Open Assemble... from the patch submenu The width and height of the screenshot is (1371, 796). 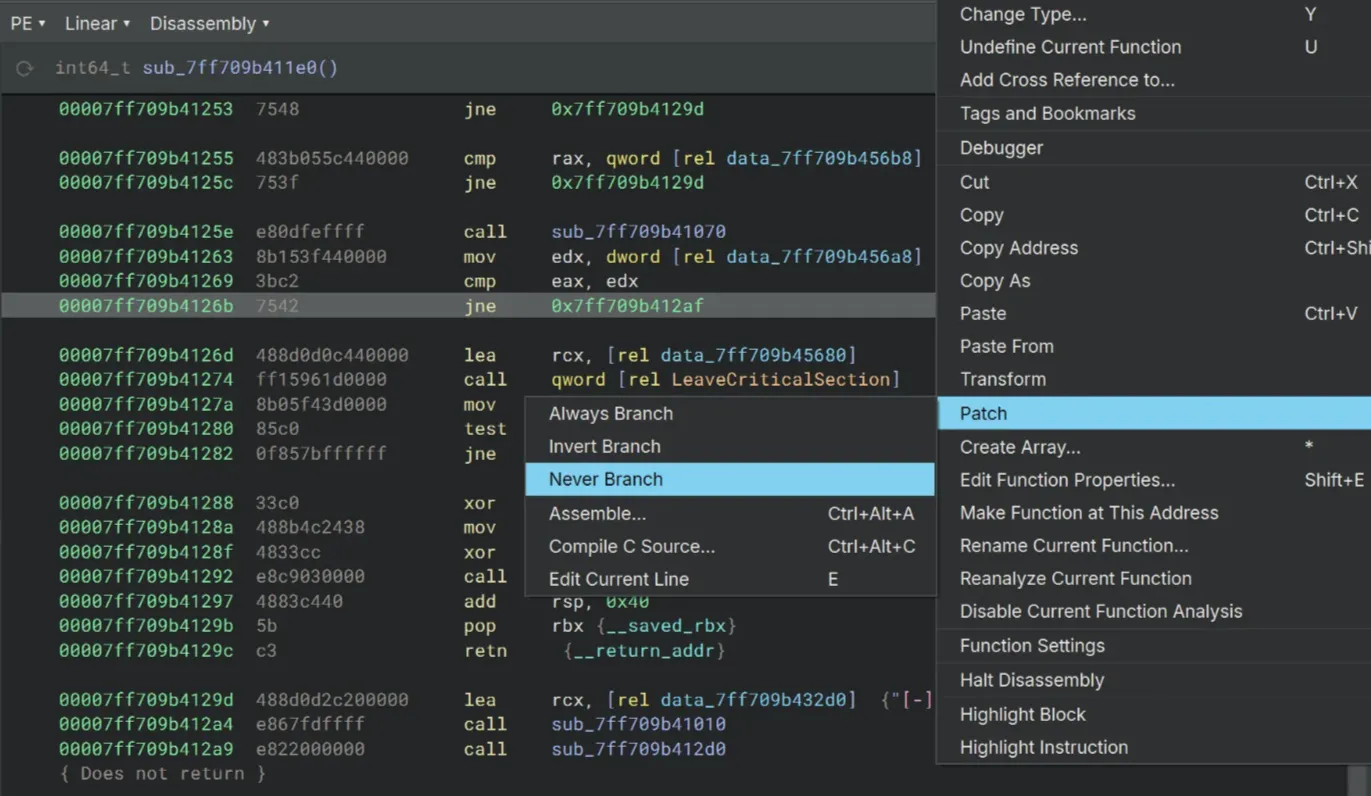tap(597, 513)
